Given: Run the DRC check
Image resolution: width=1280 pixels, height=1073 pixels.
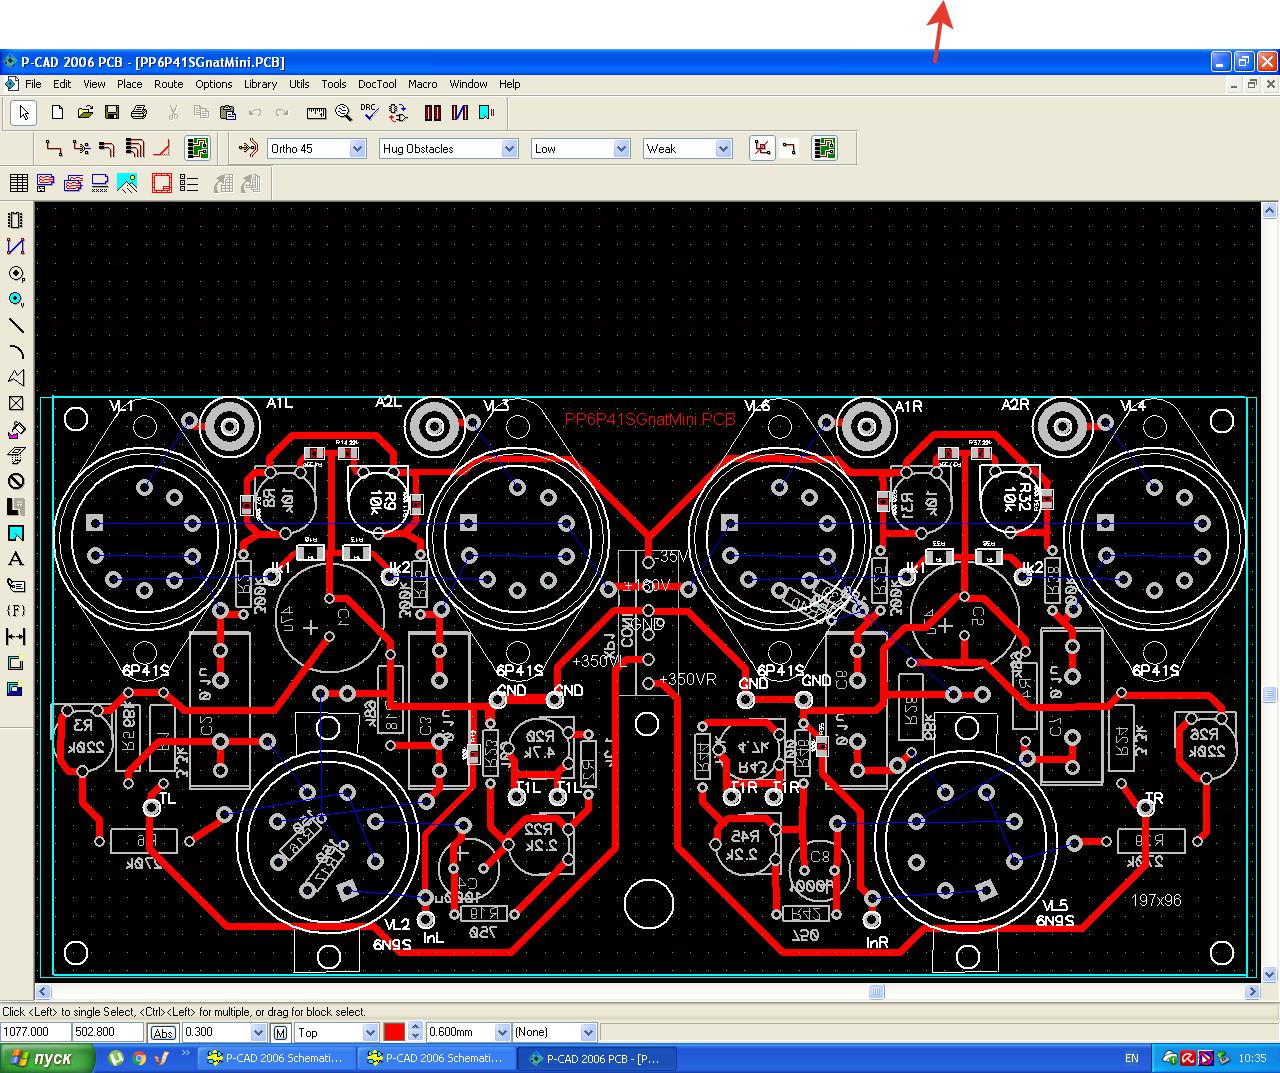Looking at the screenshot, I should 370,113.
